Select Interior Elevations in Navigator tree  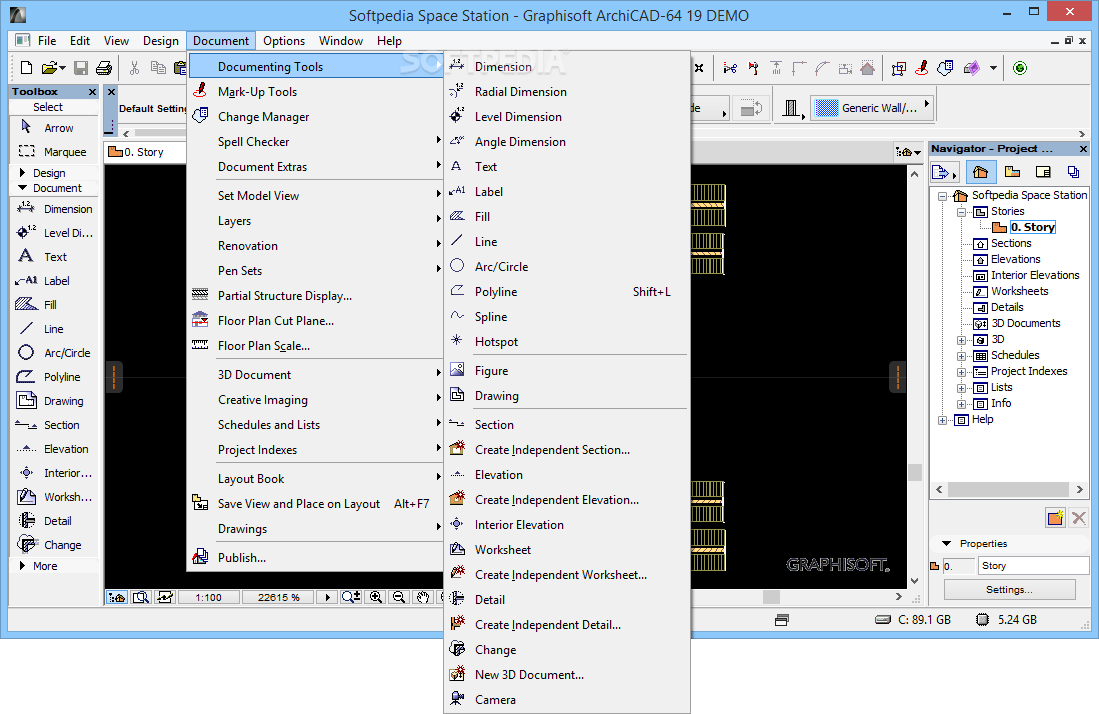(x=1035, y=275)
